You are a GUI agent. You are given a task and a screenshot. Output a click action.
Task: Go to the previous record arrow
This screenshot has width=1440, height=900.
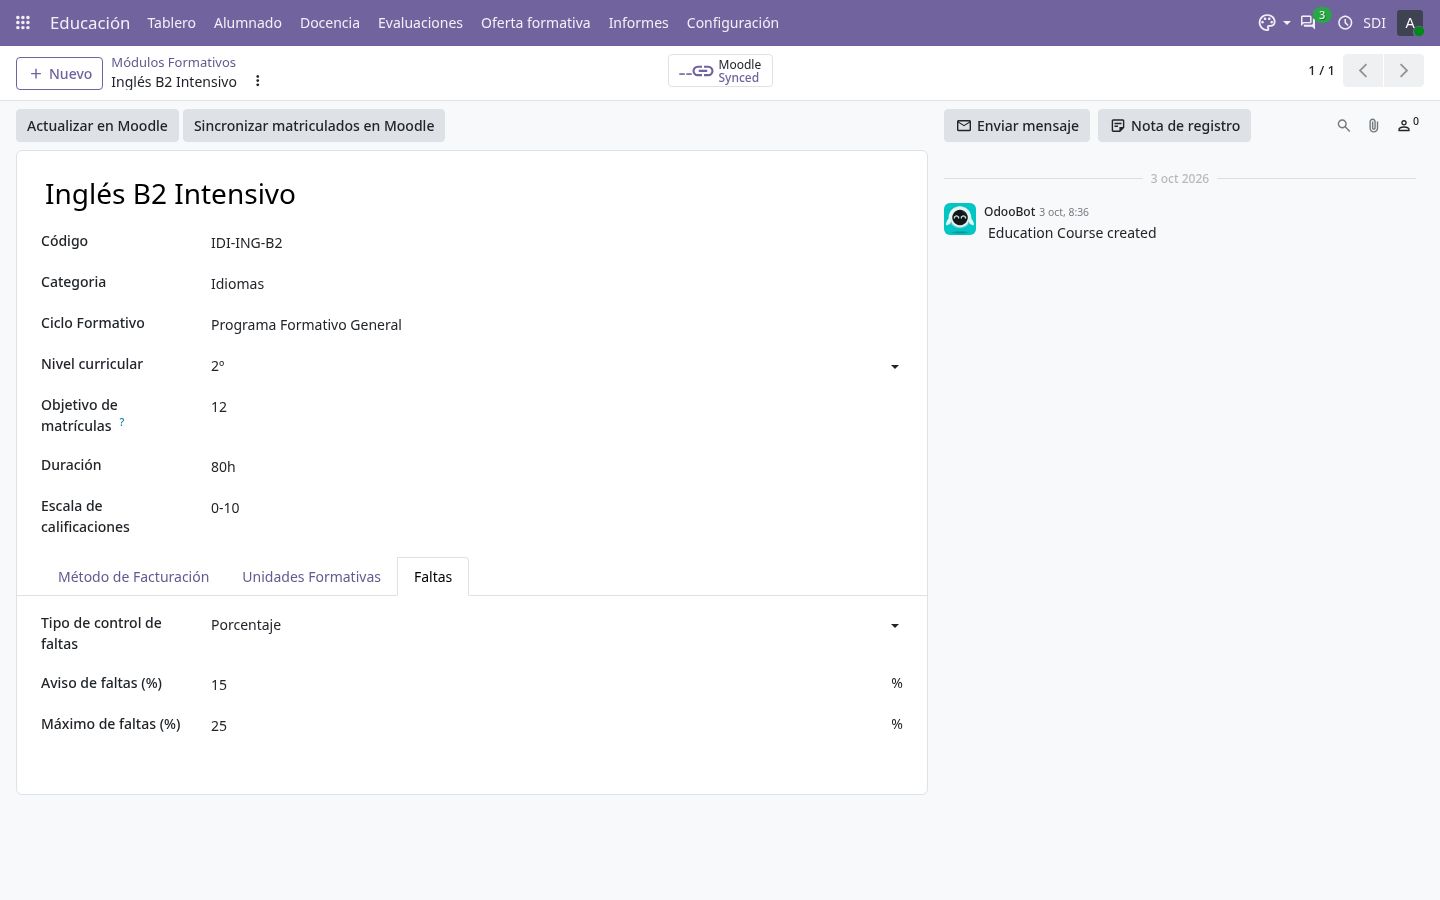(1363, 71)
